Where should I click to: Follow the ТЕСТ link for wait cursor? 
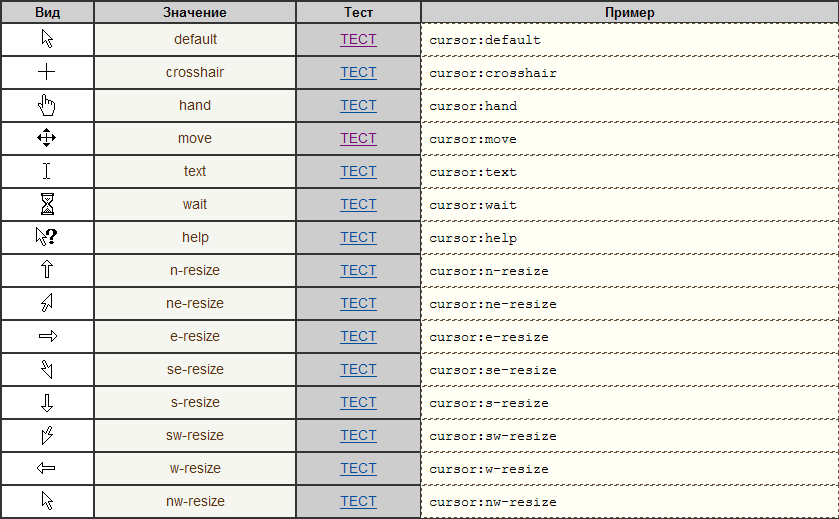click(358, 204)
